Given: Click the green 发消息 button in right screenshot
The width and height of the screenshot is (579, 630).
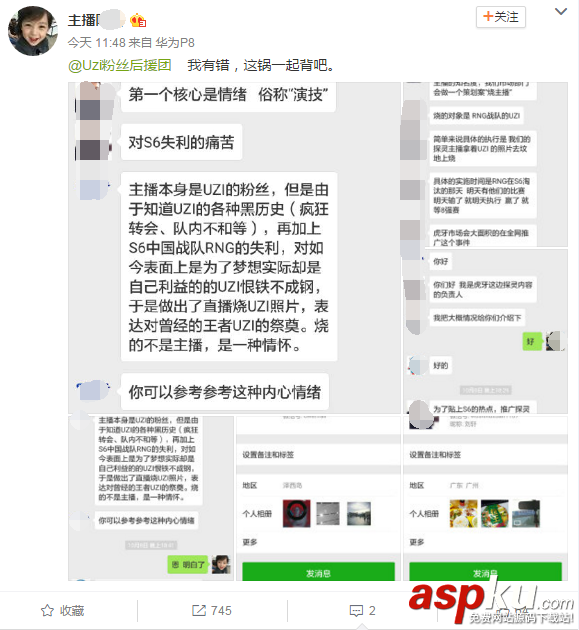Looking at the screenshot, I should click(485, 572).
